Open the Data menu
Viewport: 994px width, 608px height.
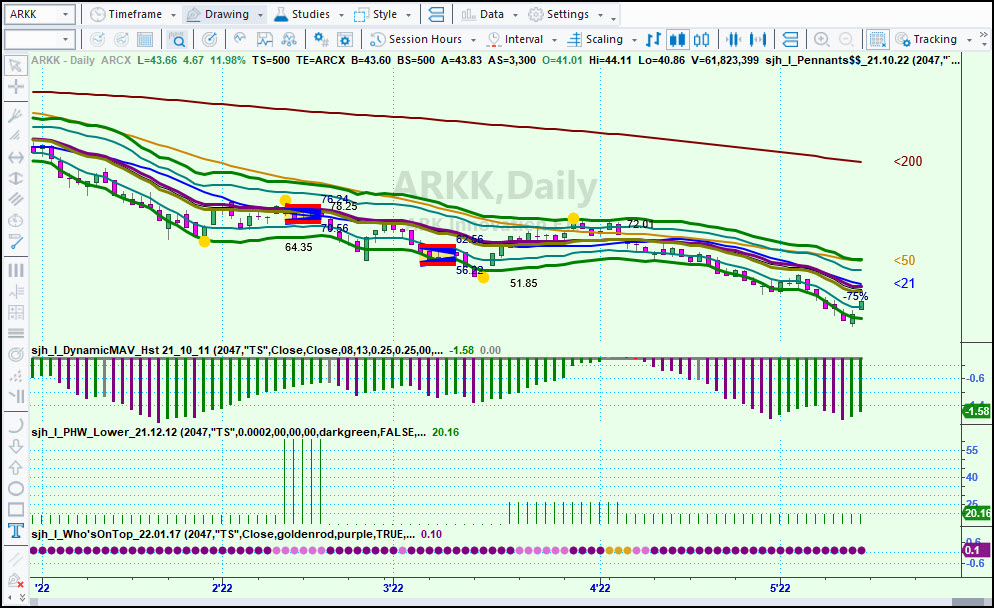(x=483, y=15)
